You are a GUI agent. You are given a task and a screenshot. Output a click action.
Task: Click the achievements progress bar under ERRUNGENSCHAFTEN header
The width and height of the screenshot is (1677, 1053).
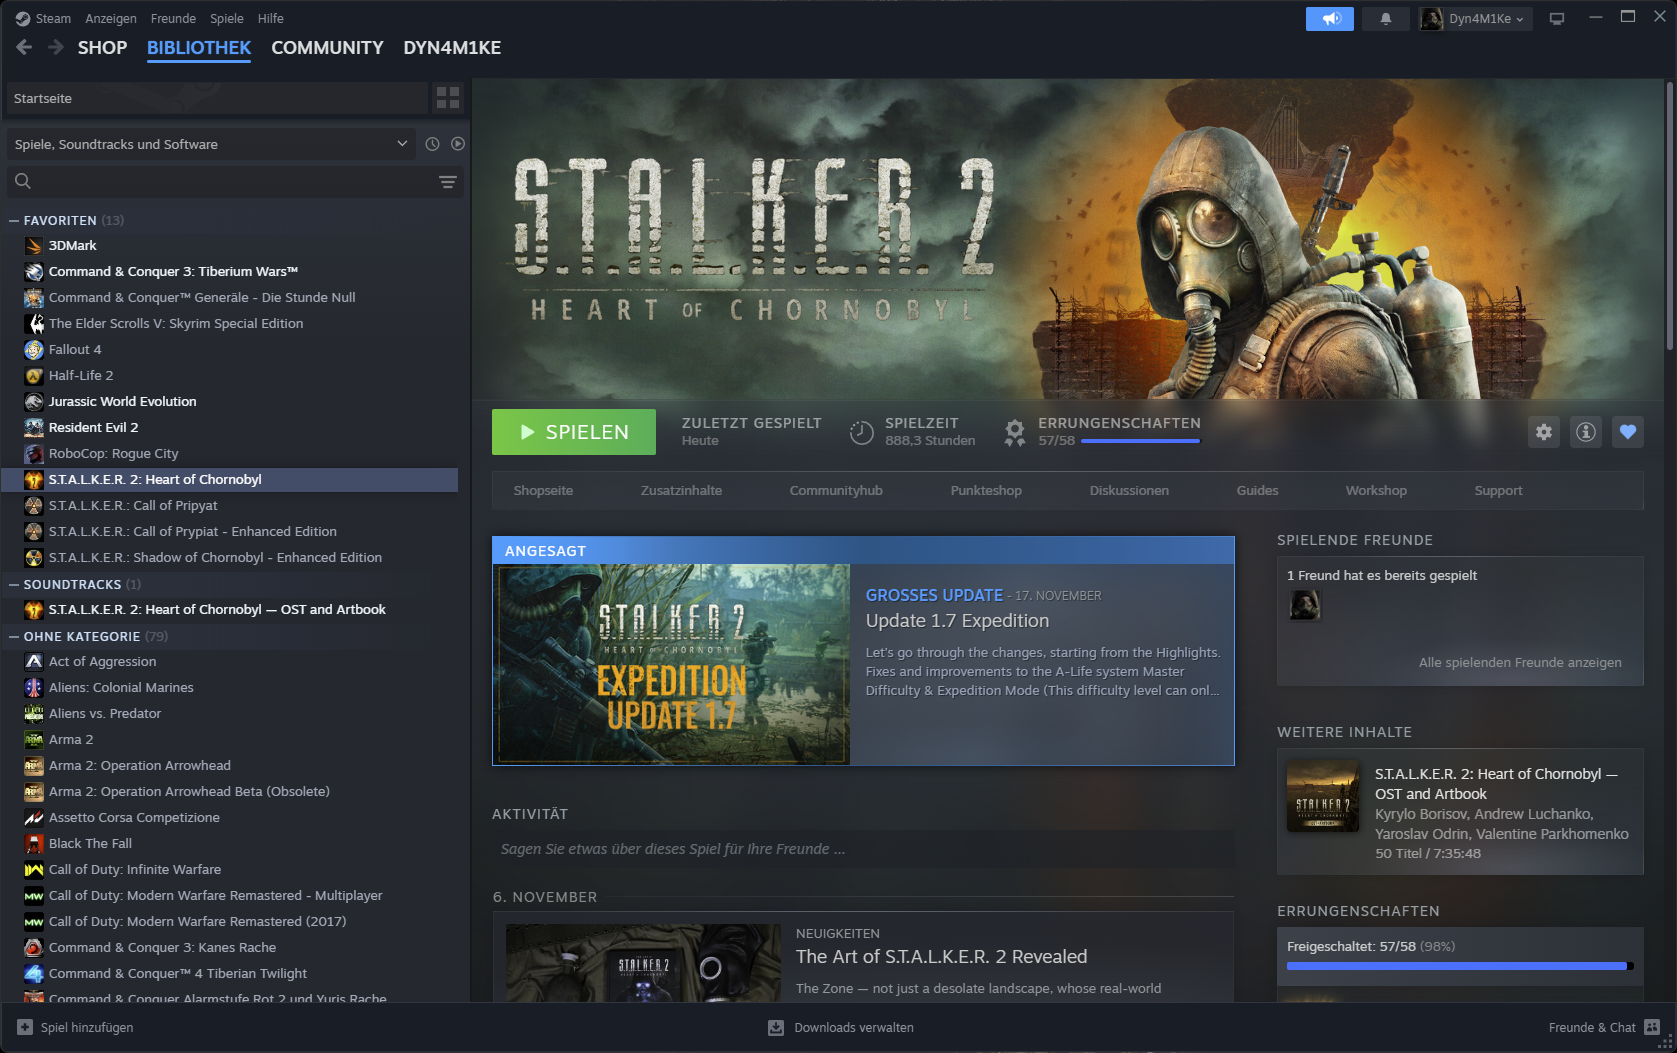pos(1140,441)
